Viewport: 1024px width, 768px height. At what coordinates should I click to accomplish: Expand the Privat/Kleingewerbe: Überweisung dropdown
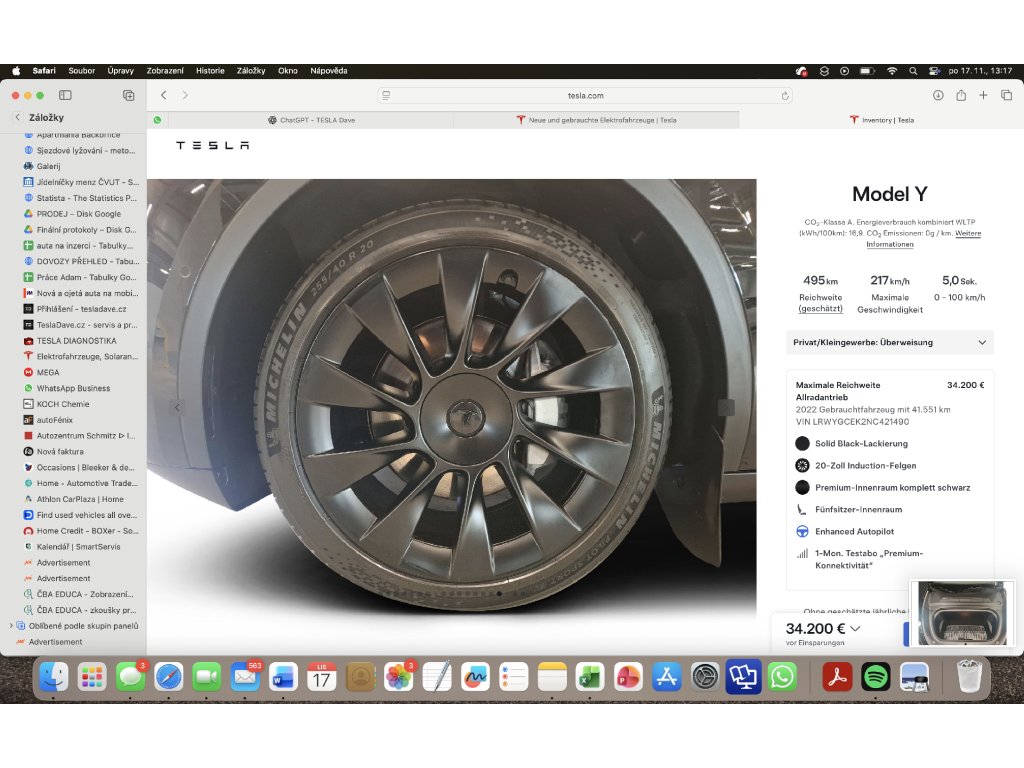coord(889,342)
